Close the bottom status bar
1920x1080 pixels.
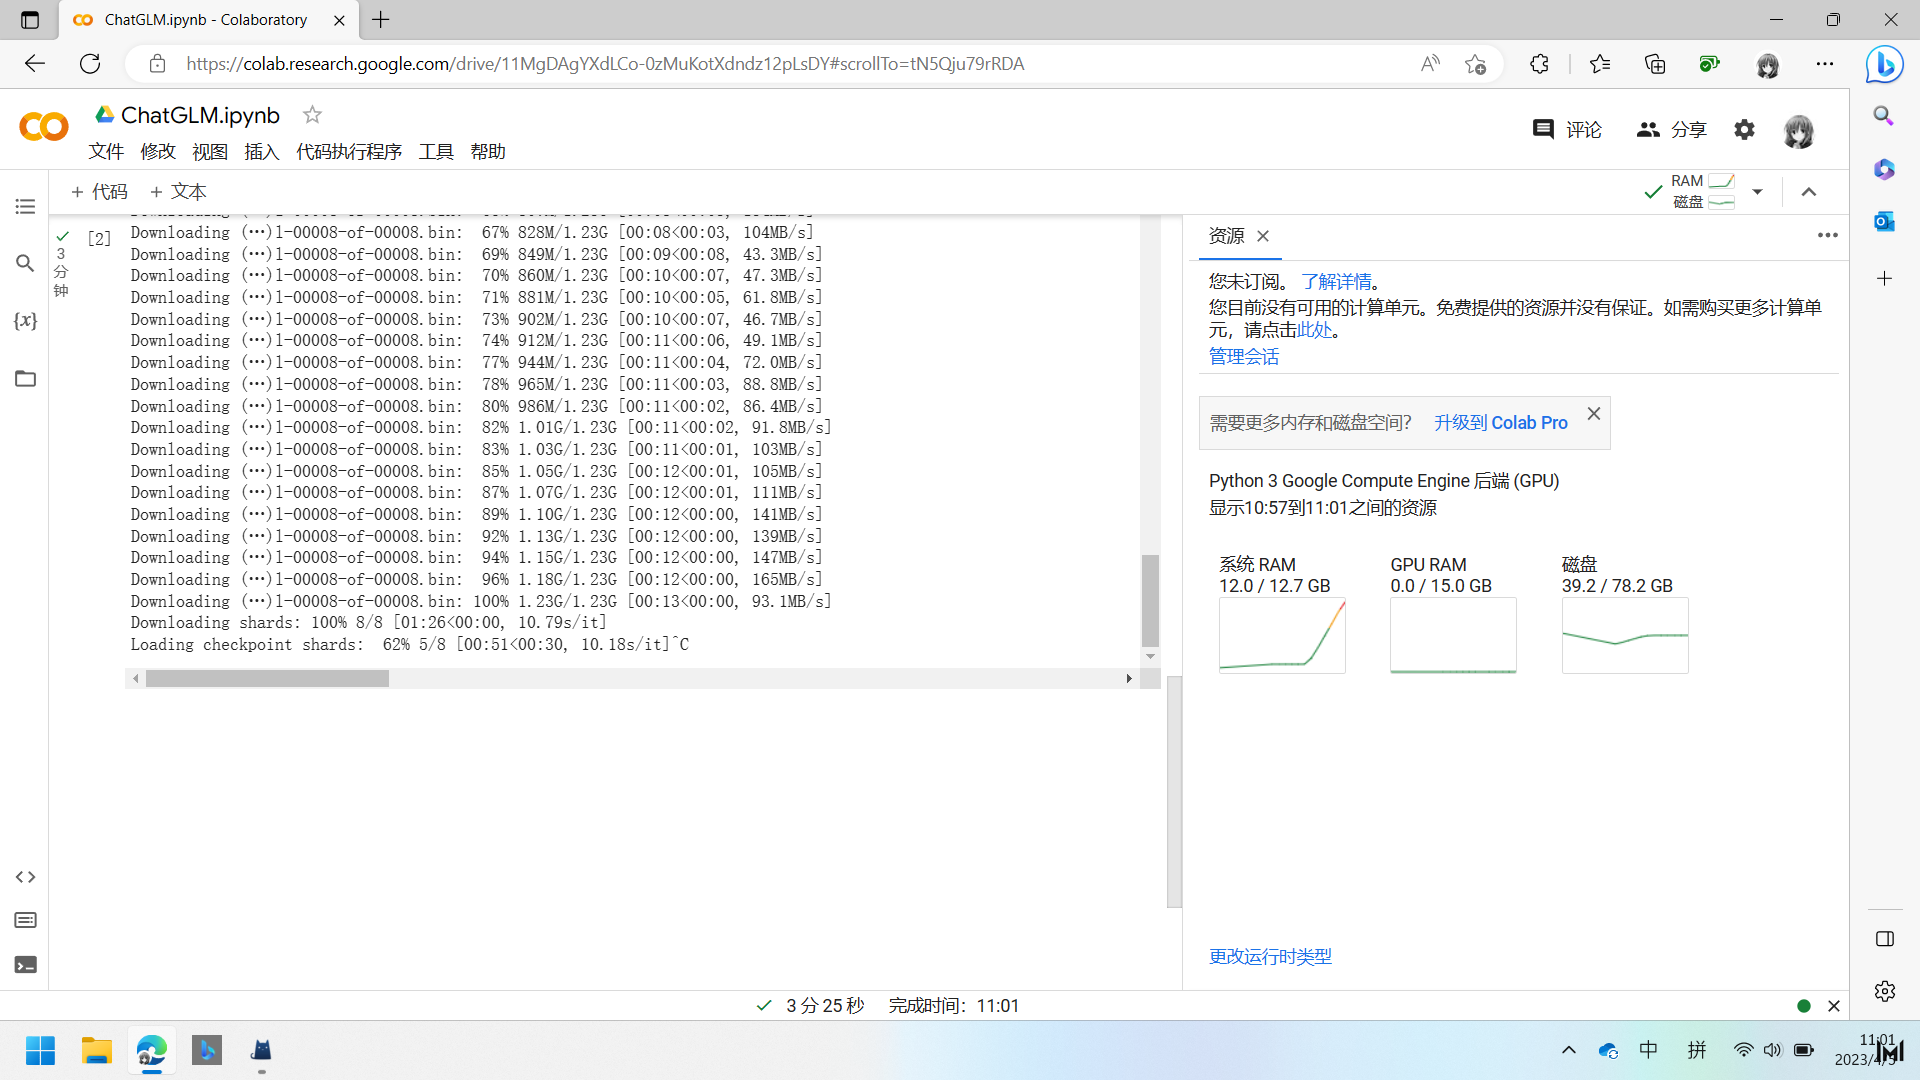[1834, 1006]
